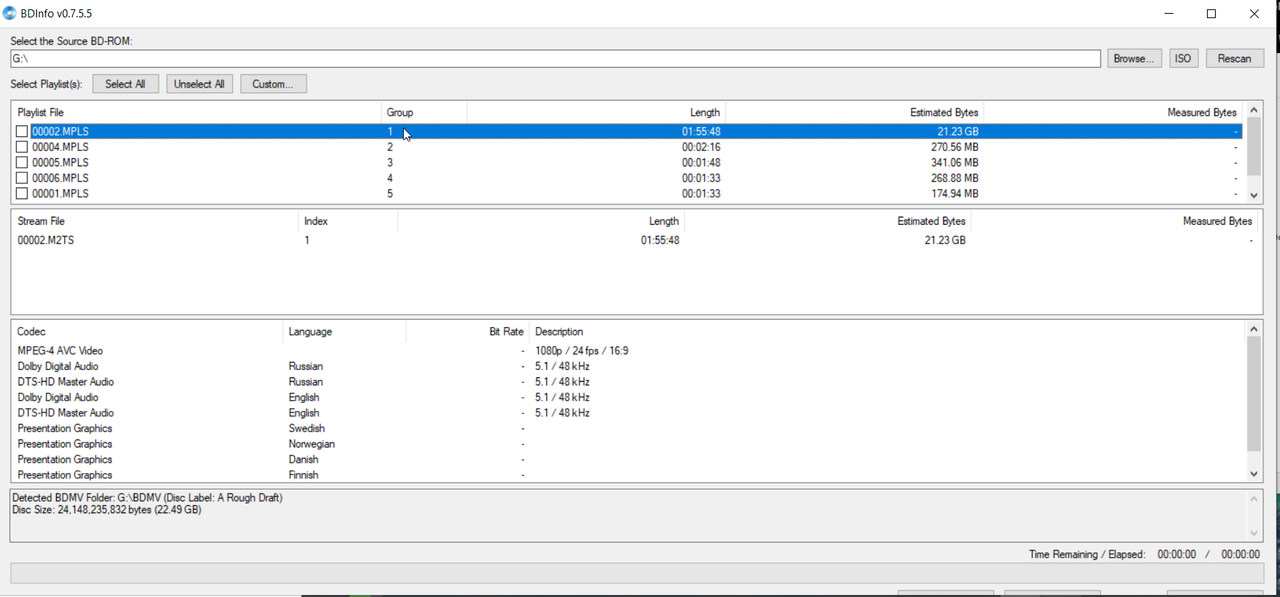Select the 00006.MPLS playlist row
1280x597 pixels.
coord(627,178)
